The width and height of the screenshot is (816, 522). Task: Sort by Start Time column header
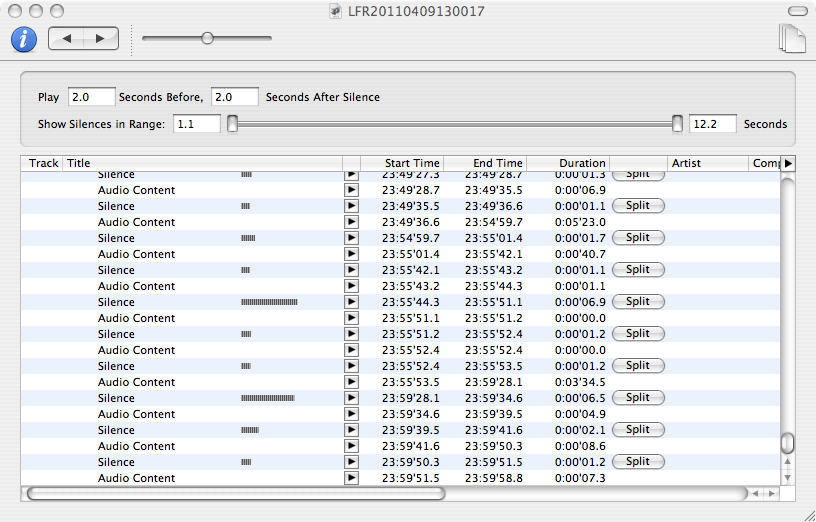click(402, 163)
